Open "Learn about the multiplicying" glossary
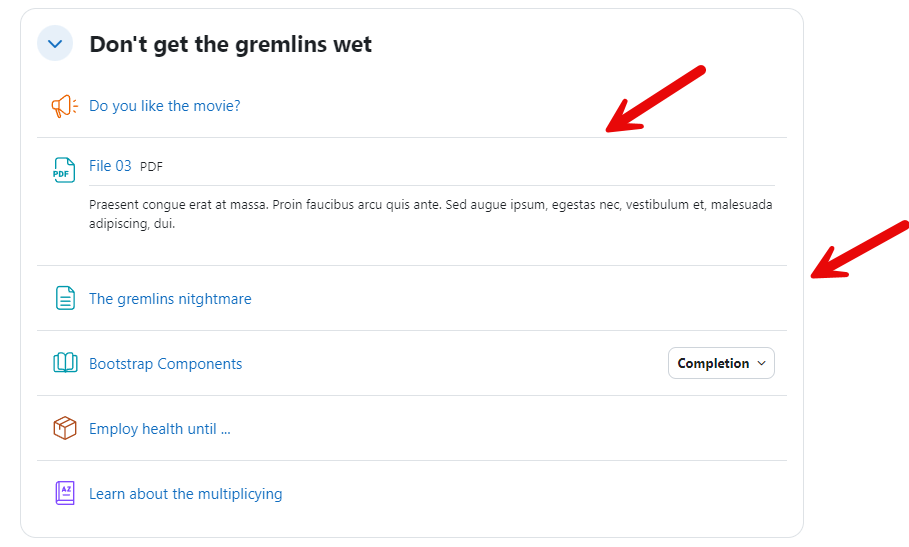Image resolution: width=909 pixels, height=547 pixels. click(185, 494)
